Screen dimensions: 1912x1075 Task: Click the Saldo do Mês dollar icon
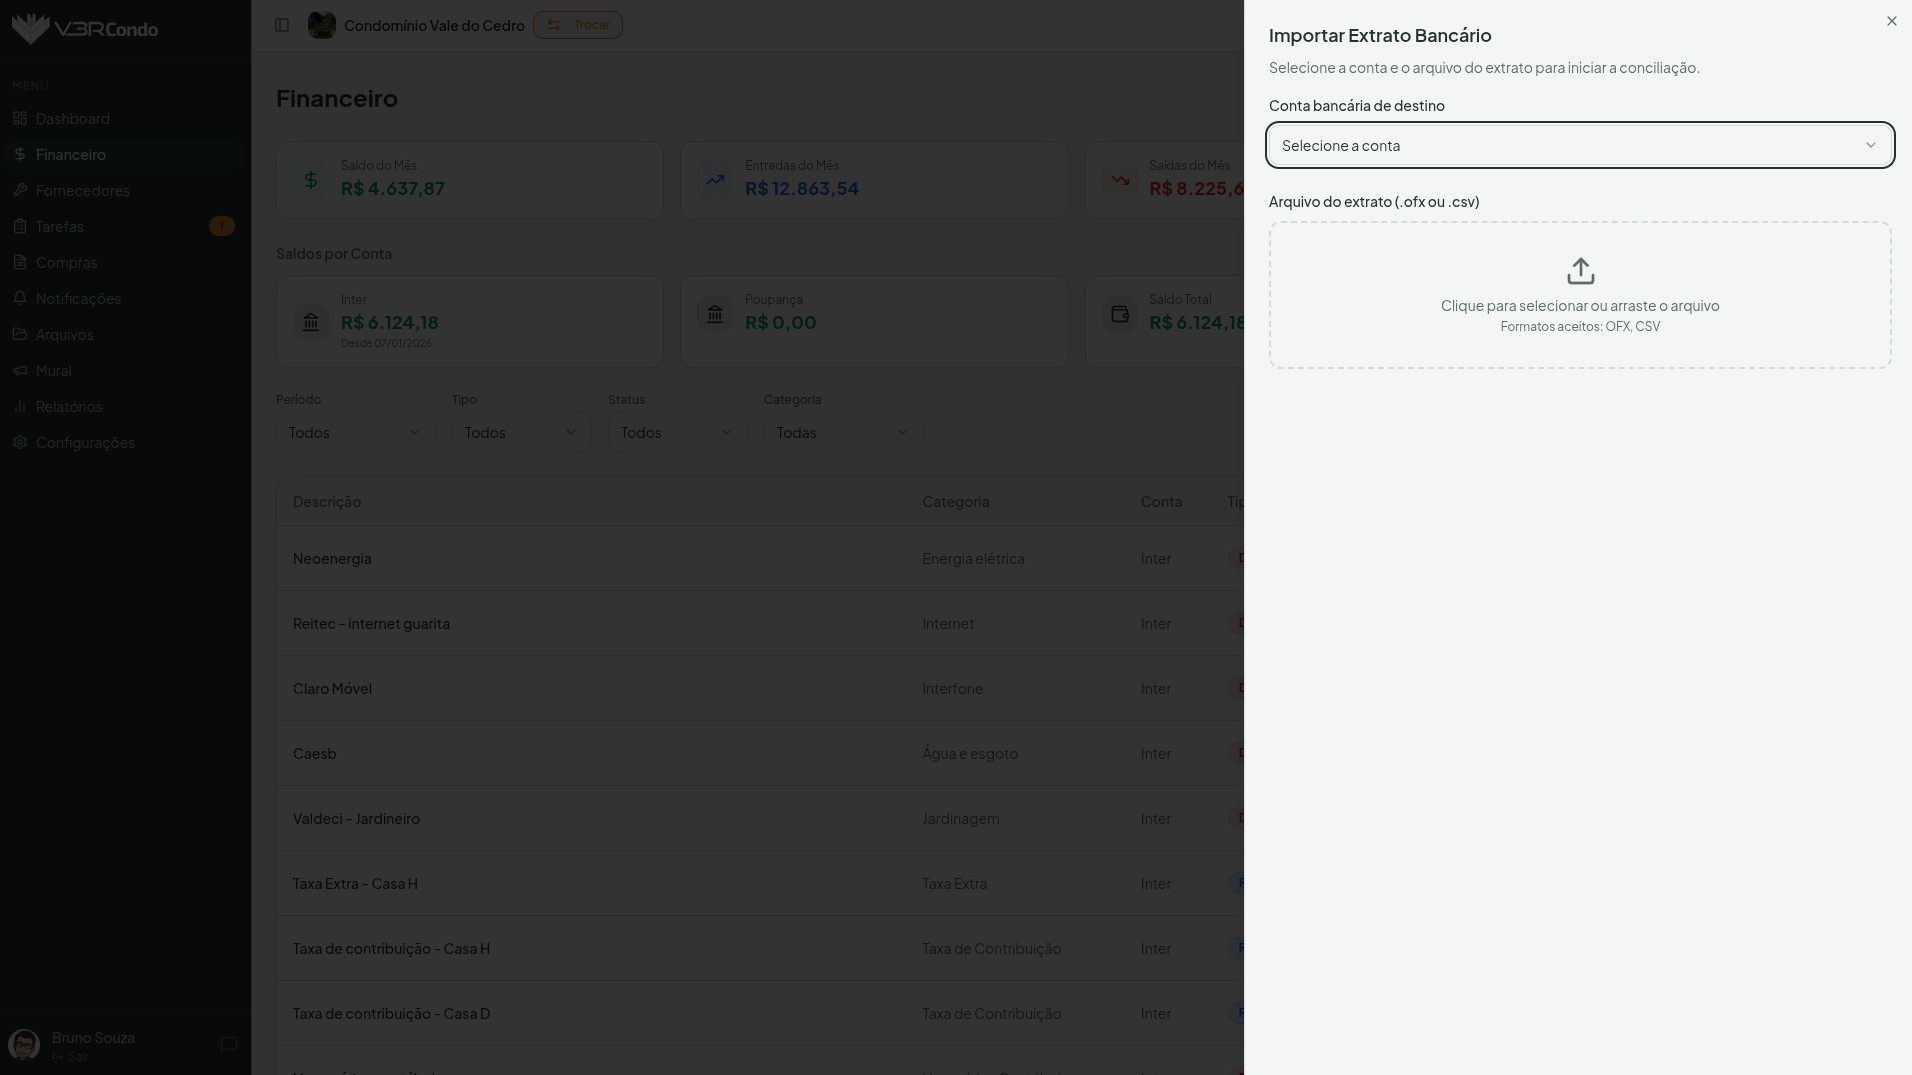(311, 180)
